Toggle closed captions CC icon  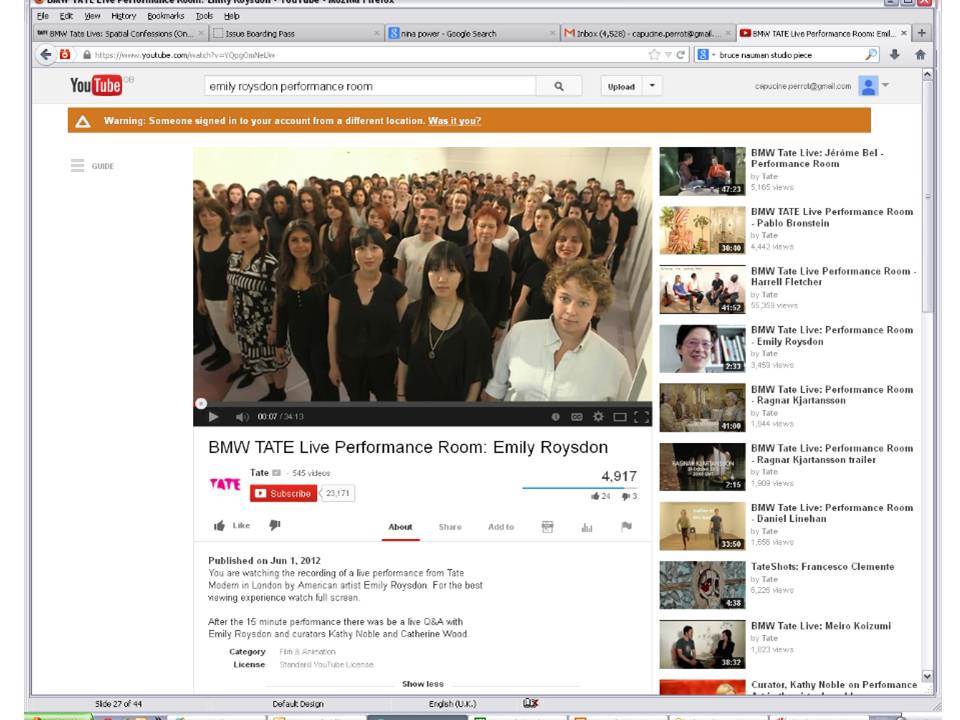click(x=577, y=417)
